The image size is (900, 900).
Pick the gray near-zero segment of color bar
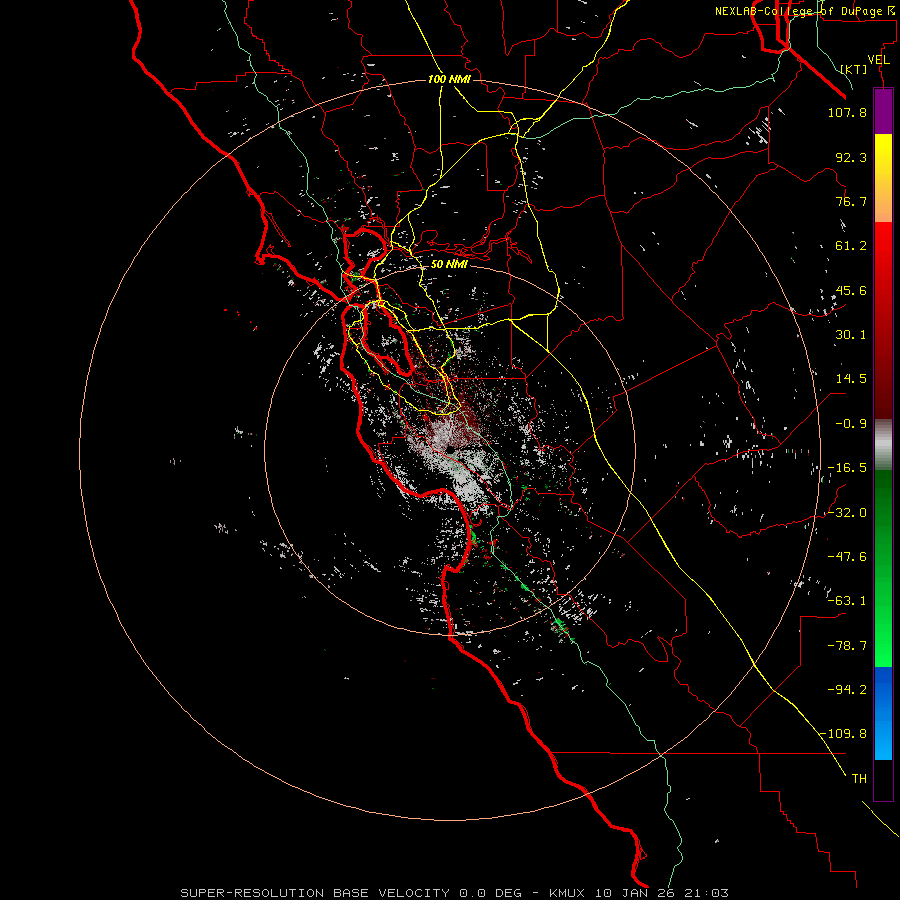click(x=883, y=445)
